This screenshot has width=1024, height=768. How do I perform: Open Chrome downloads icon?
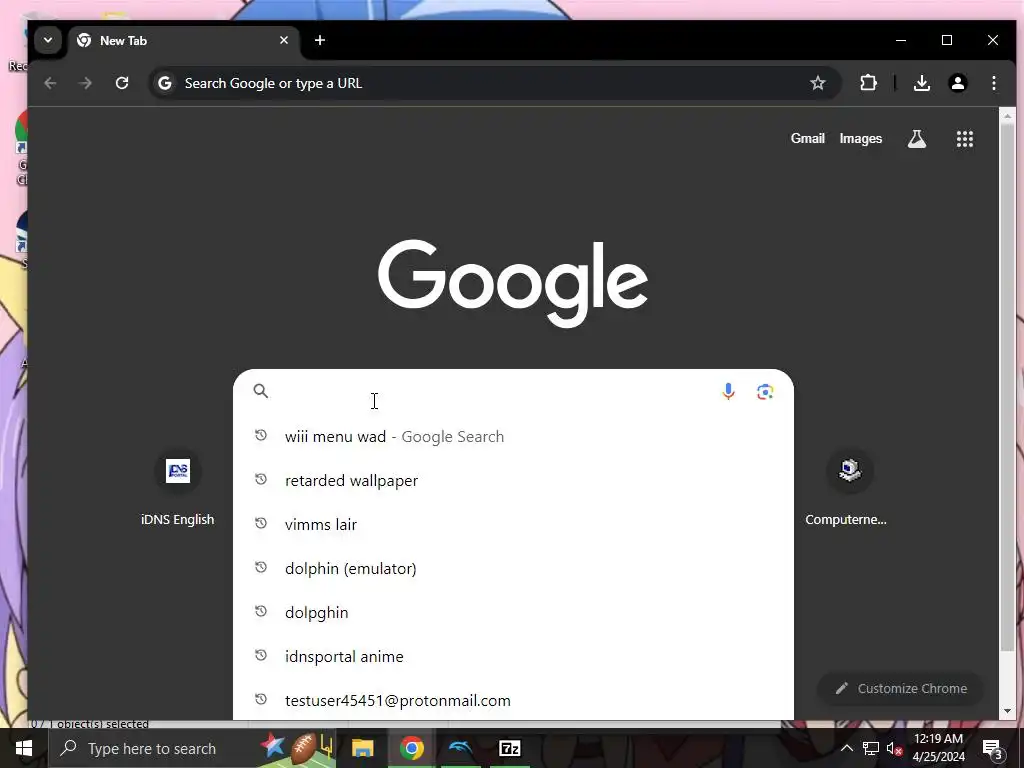[x=921, y=83]
